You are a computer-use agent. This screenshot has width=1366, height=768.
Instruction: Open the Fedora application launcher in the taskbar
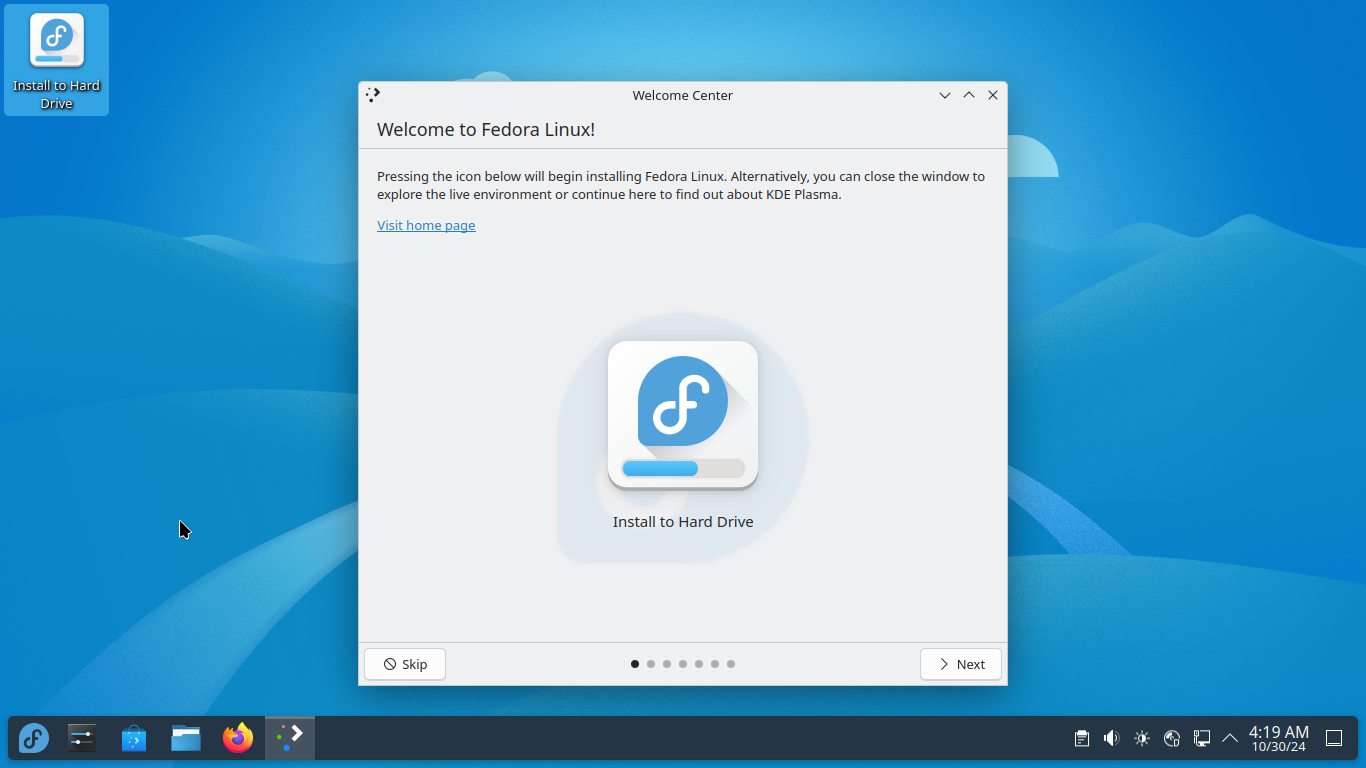[x=34, y=739]
